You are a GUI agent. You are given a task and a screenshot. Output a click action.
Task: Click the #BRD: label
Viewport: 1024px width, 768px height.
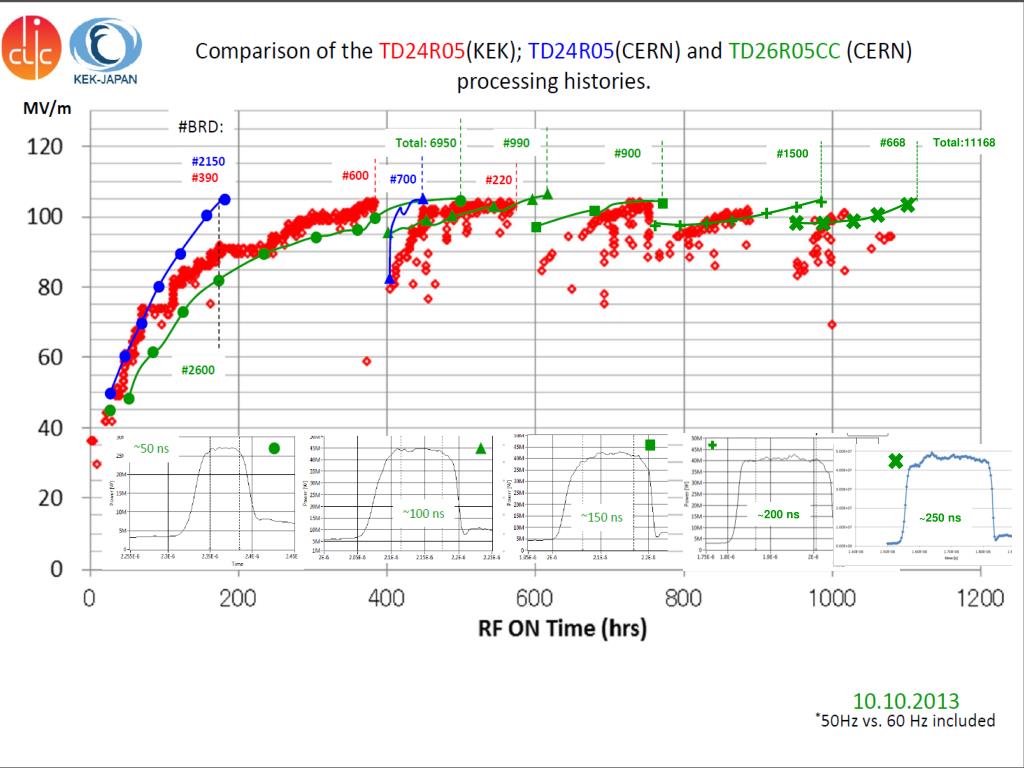[x=200, y=127]
